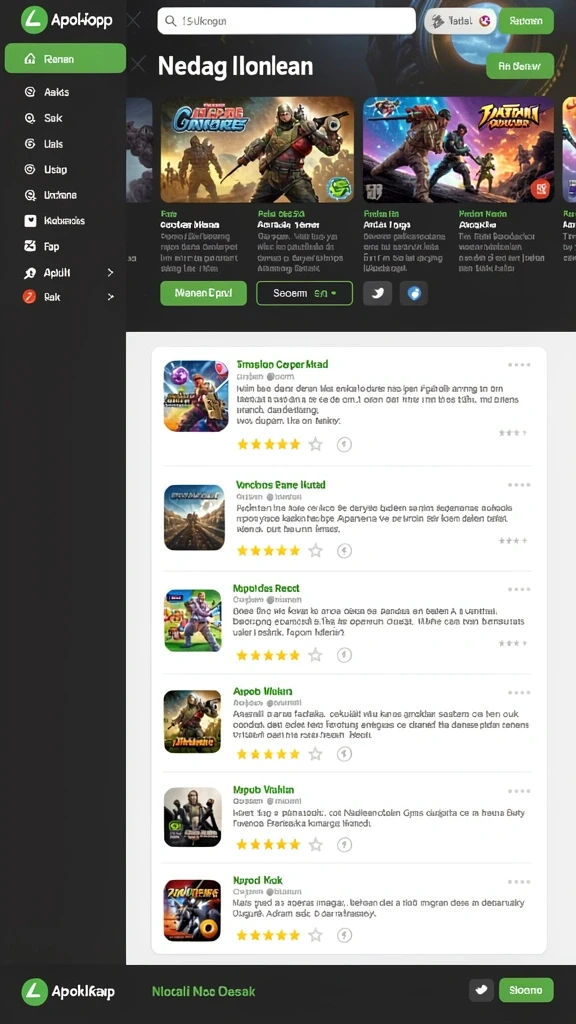This screenshot has width=576, height=1024.
Task: Click the green Rn Oeaw button
Action: pyautogui.click(x=520, y=66)
